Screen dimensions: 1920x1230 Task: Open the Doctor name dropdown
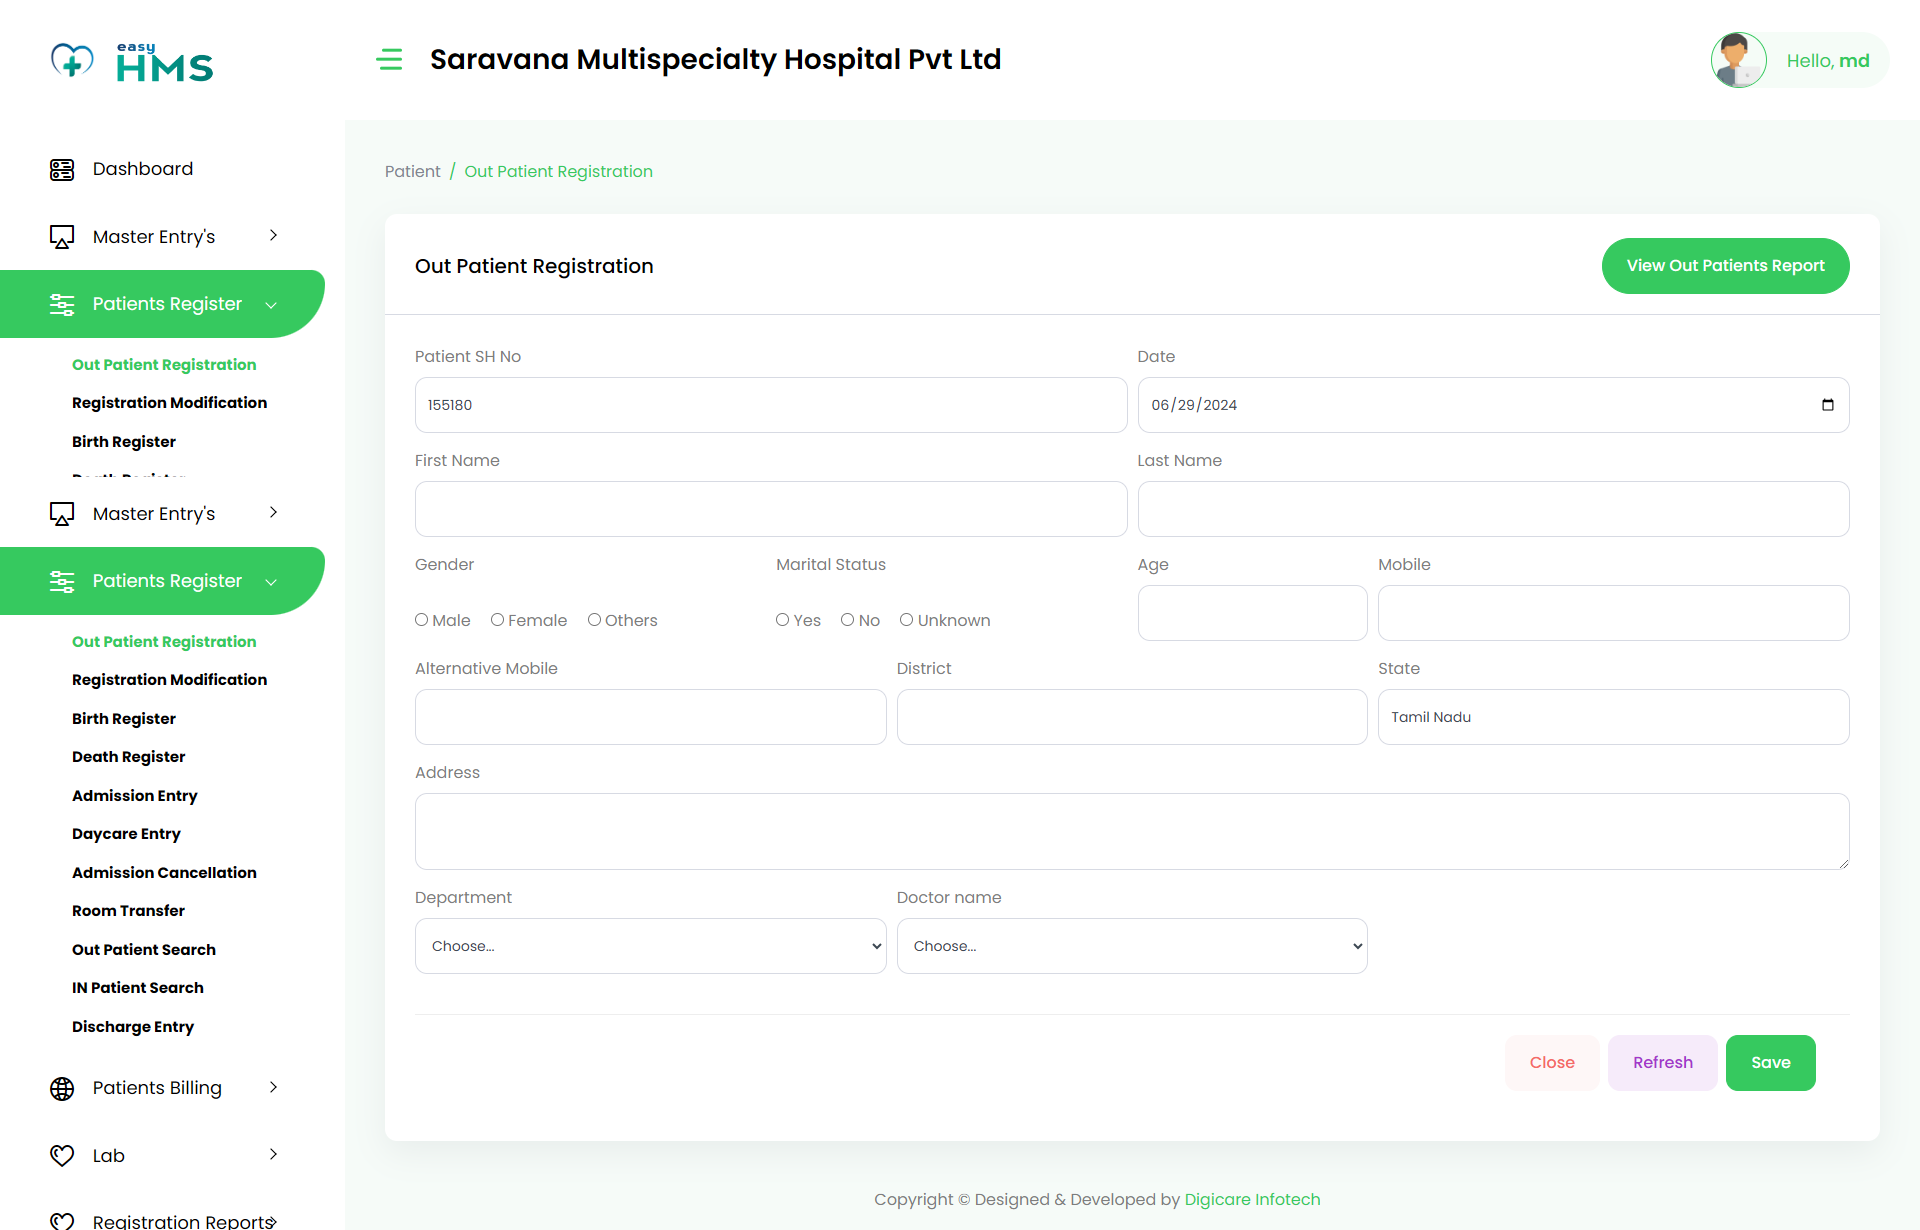point(1131,946)
